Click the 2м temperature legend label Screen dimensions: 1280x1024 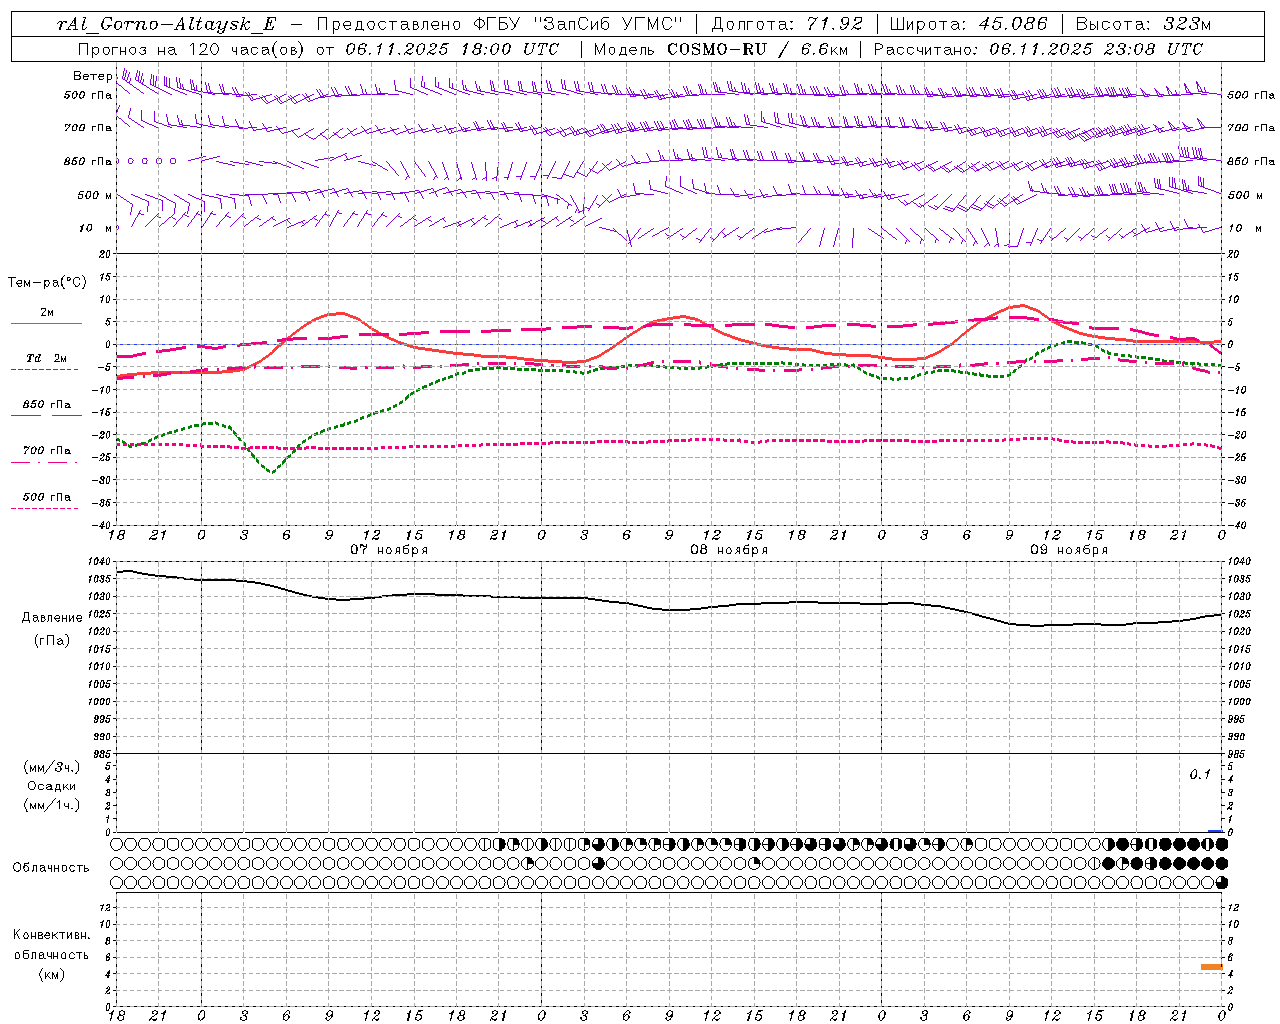click(x=47, y=313)
